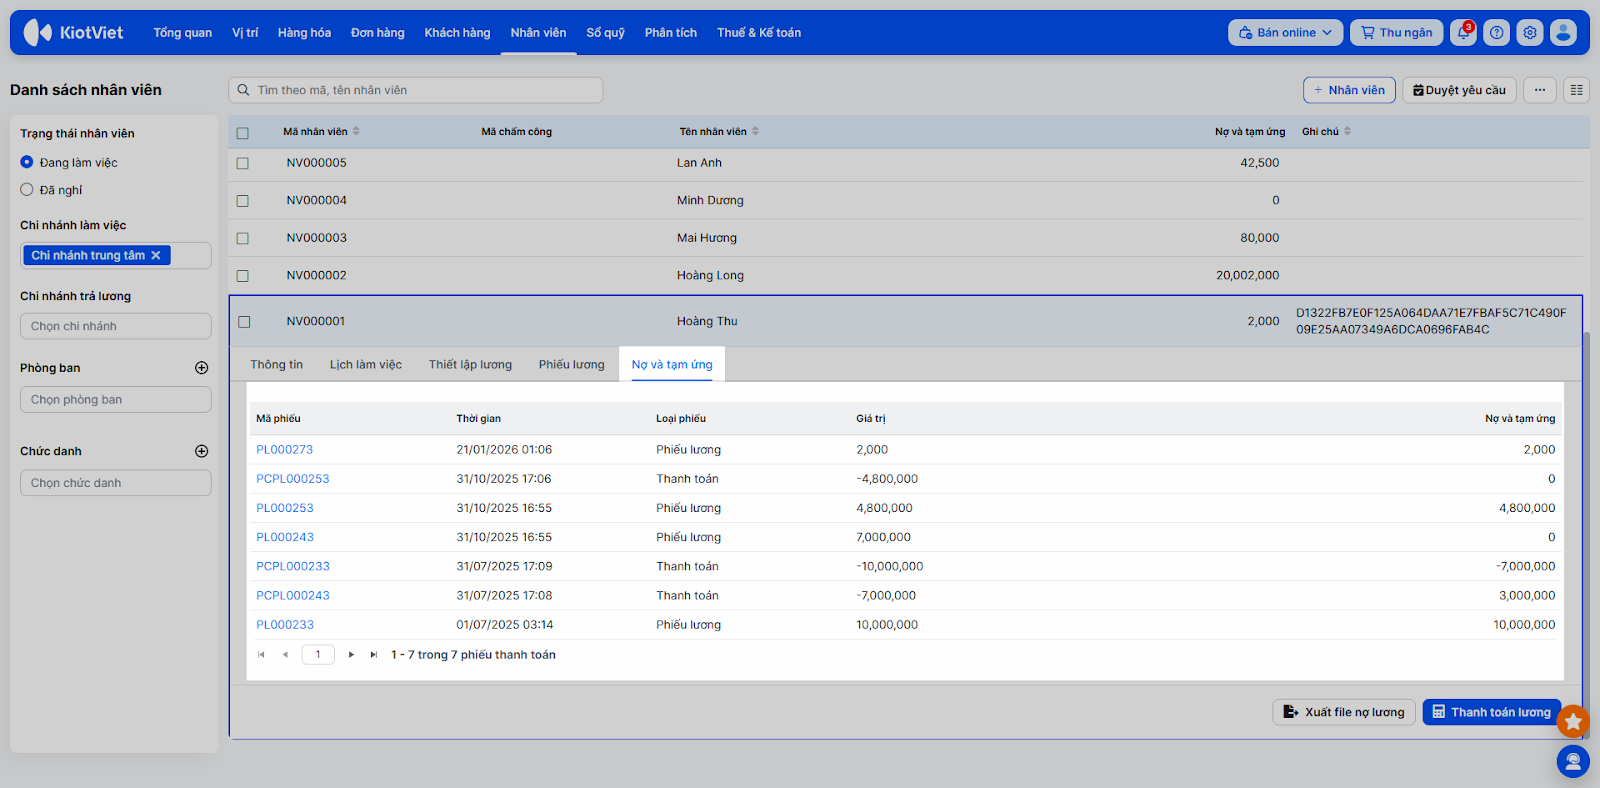Click the column display options icon
The image size is (1600, 788).
[x=1576, y=90]
